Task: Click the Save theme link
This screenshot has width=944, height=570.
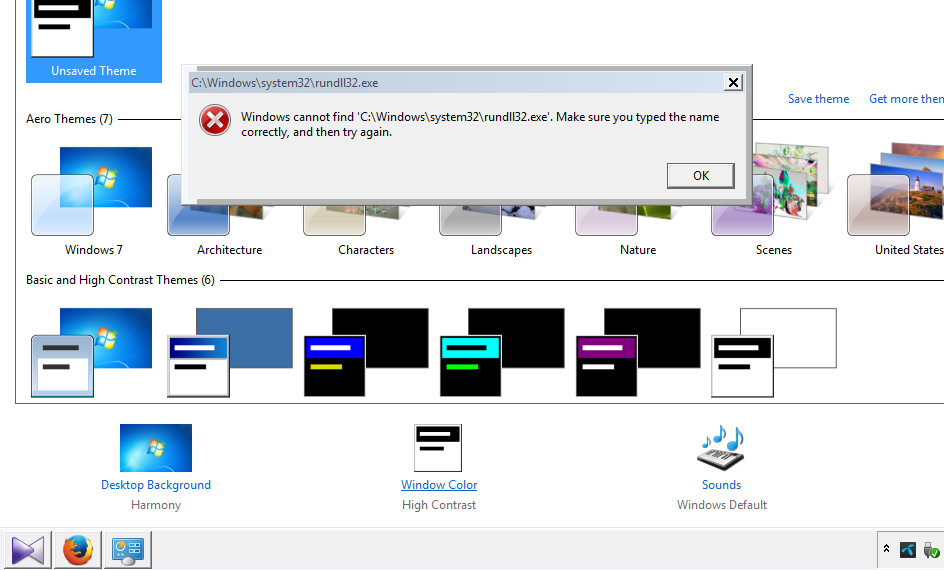Action: coord(818,99)
